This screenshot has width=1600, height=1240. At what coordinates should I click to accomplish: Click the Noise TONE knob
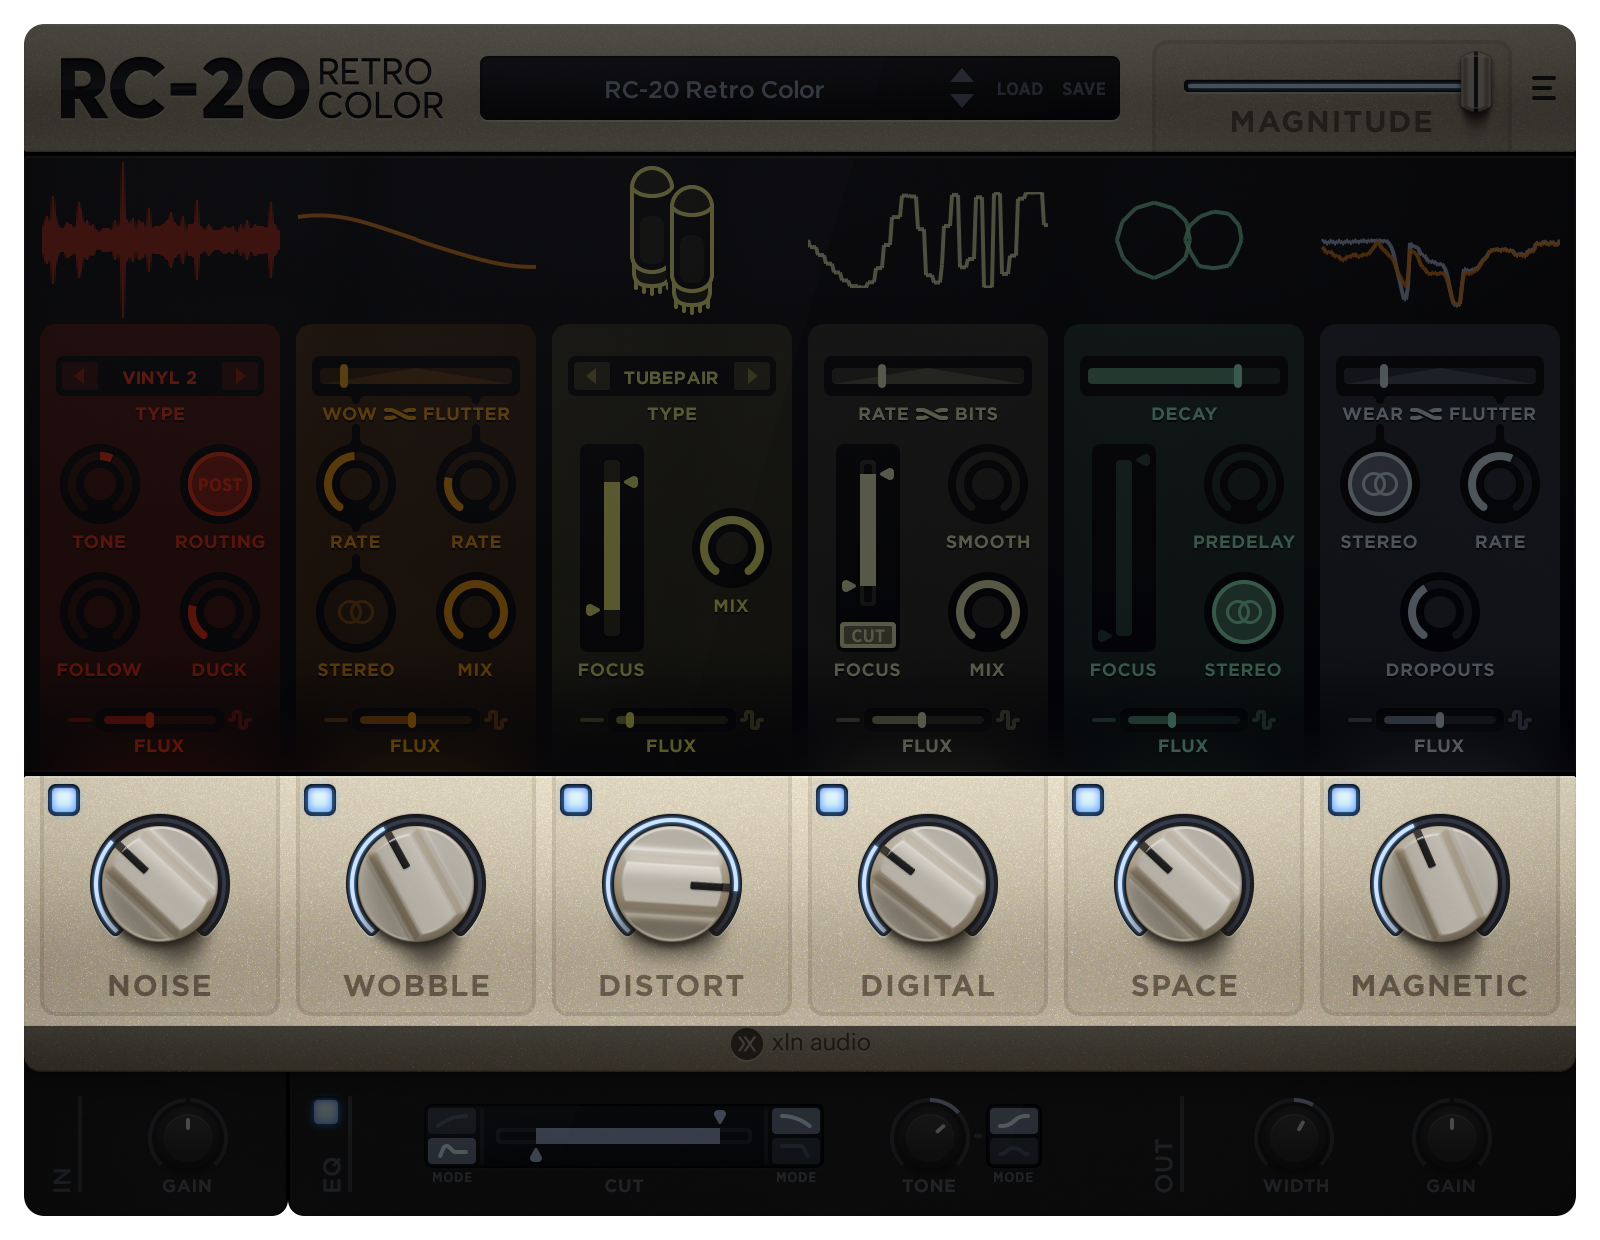[x=100, y=484]
